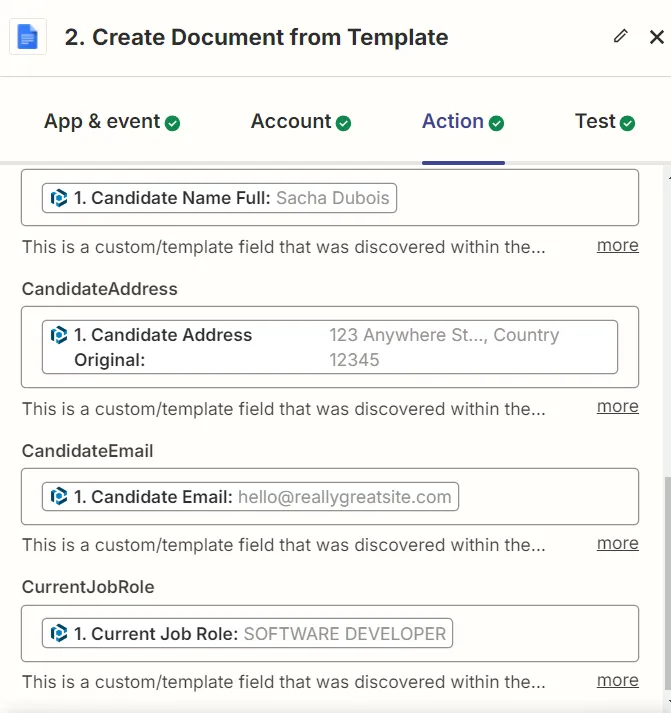Click the Candidate Email pill icon
Screen dimensions: 671x713
click(59, 497)
